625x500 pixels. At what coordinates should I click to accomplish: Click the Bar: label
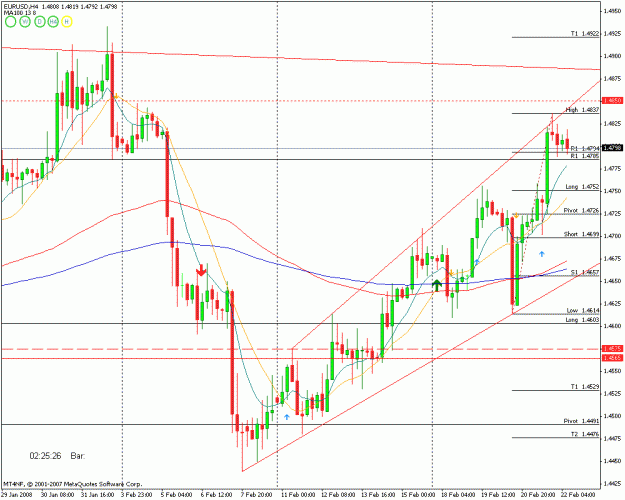pyautogui.click(x=78, y=456)
